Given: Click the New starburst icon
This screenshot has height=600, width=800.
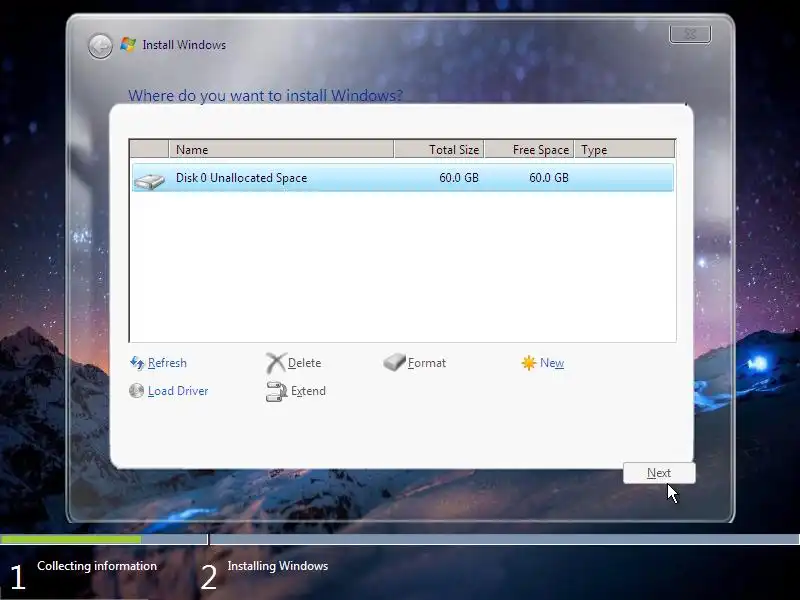Looking at the screenshot, I should pyautogui.click(x=529, y=363).
